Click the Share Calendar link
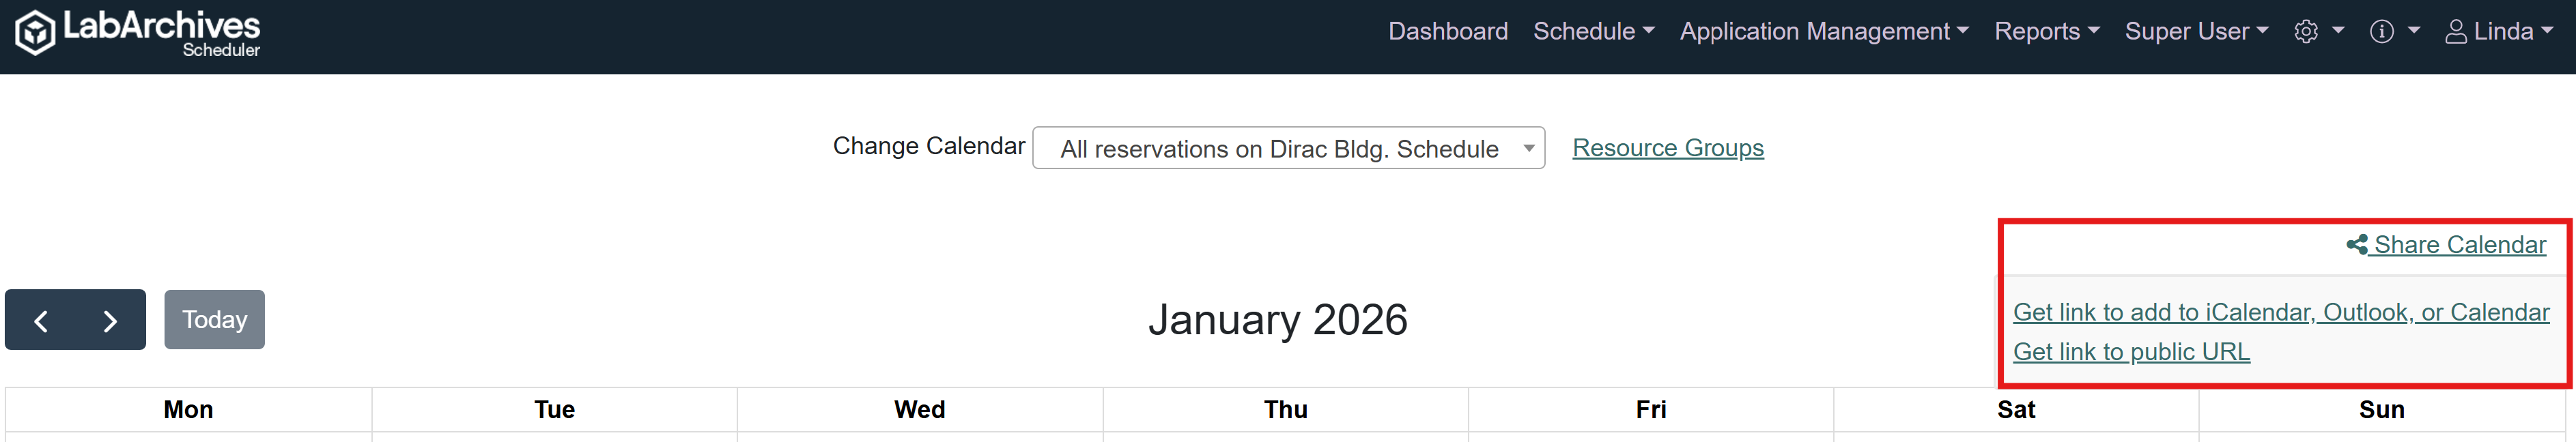 2459,245
